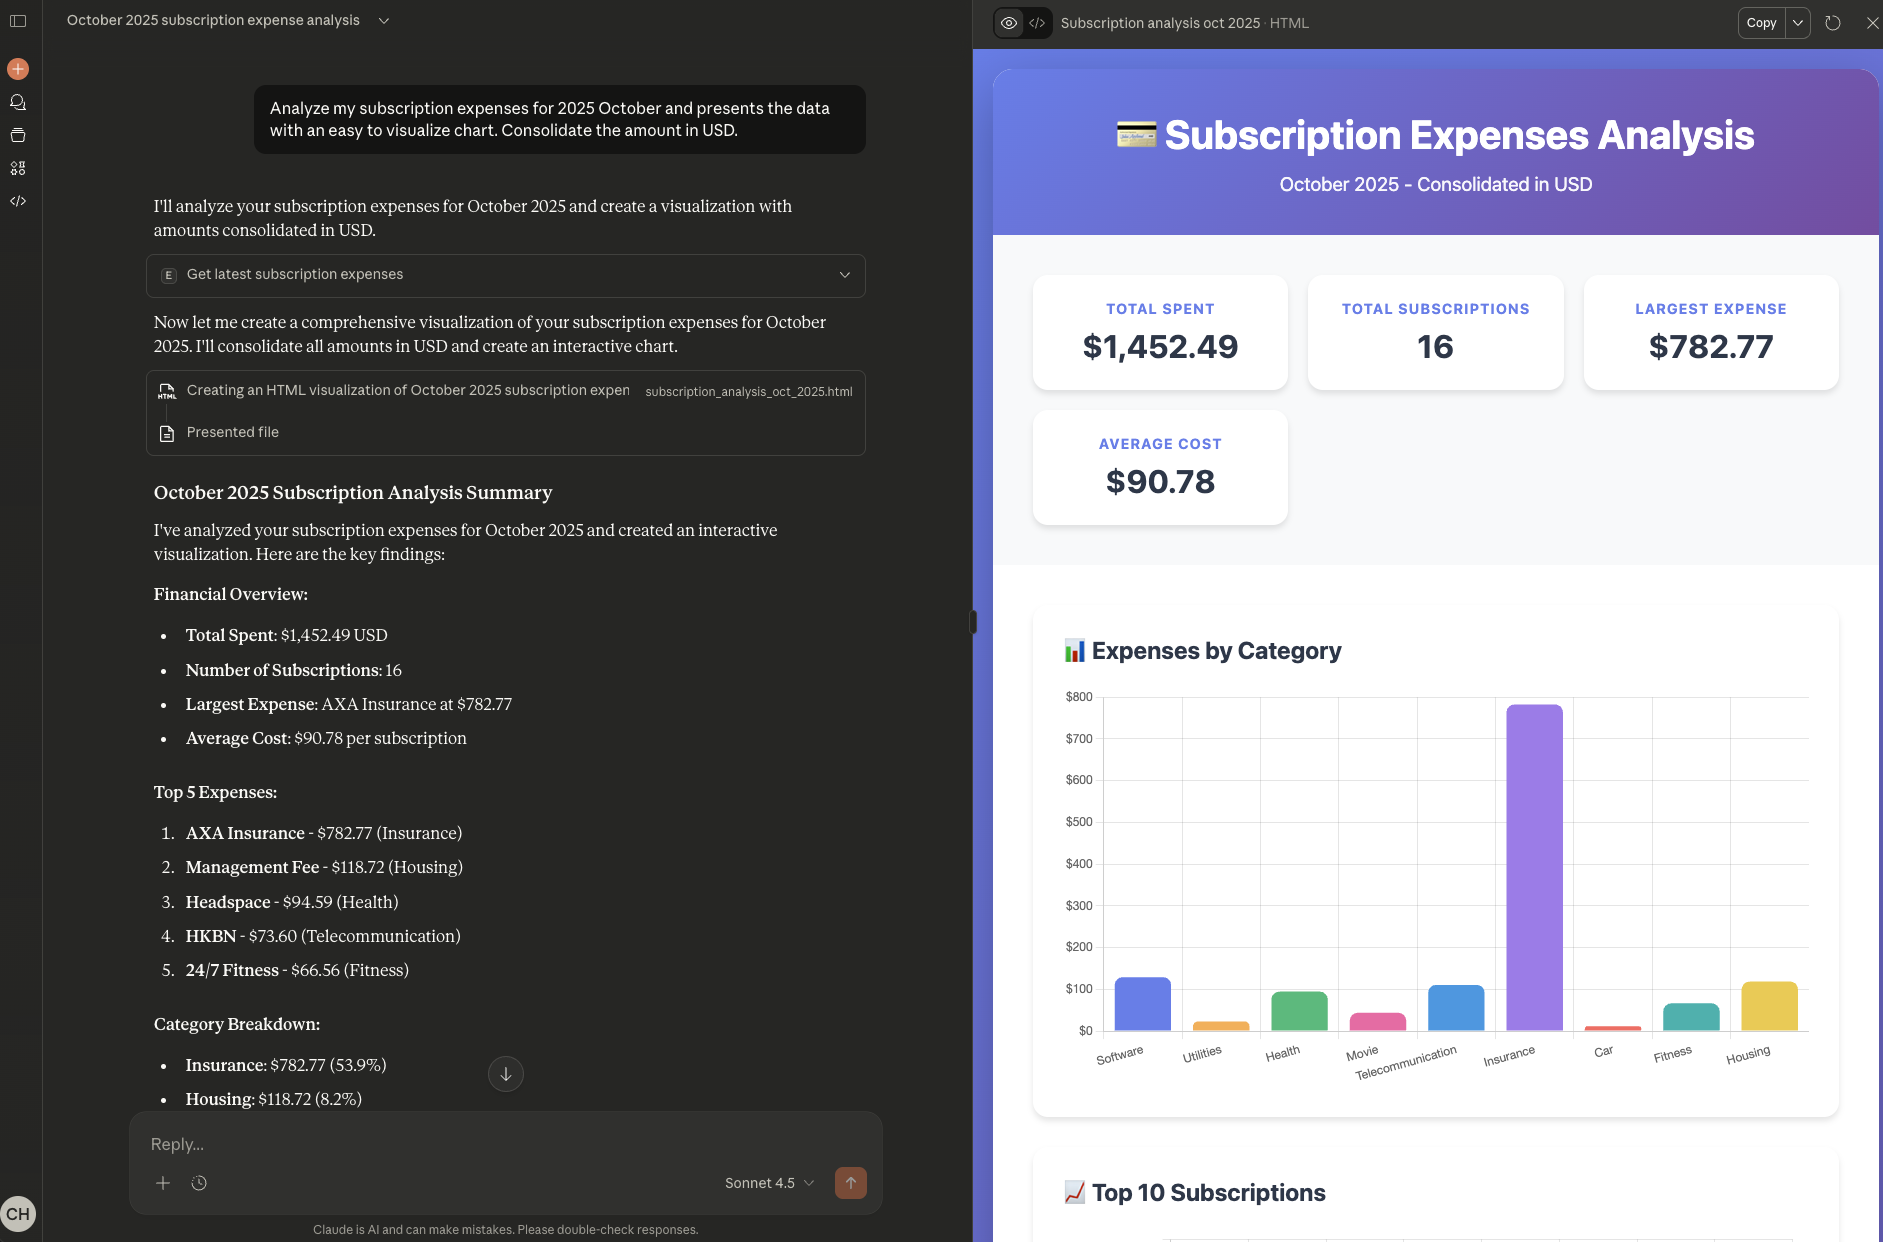Switch artifact to code view
Image resolution: width=1883 pixels, height=1242 pixels.
(1036, 22)
